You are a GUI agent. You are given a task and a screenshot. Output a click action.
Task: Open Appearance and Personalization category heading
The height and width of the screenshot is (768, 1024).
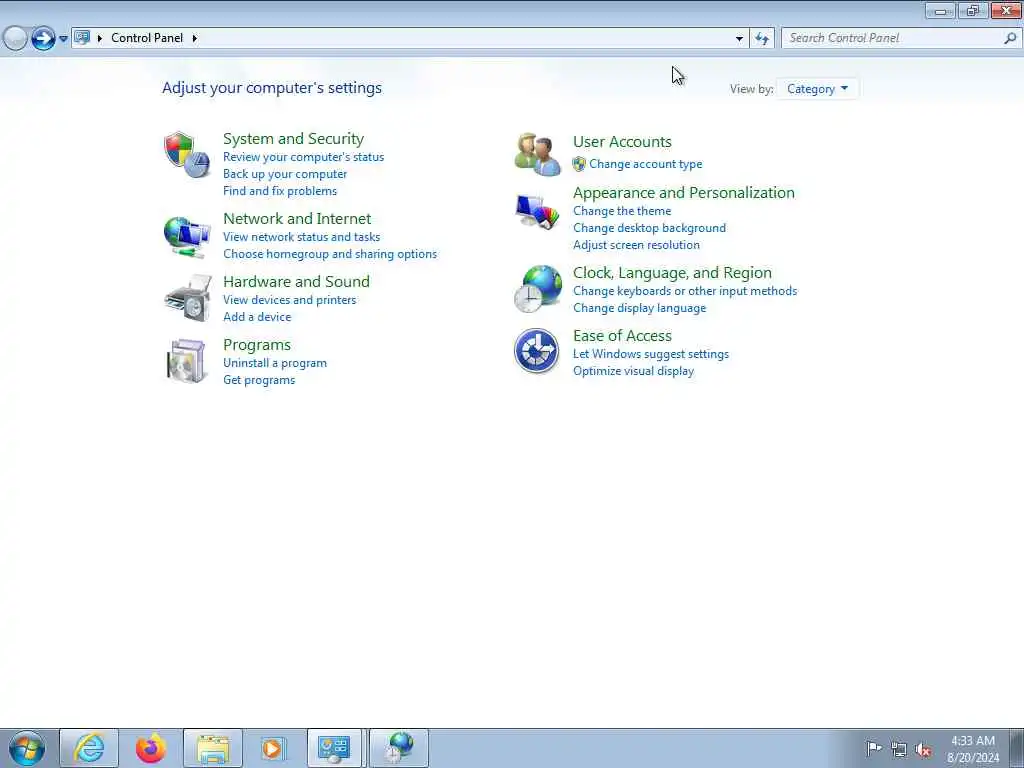click(684, 193)
